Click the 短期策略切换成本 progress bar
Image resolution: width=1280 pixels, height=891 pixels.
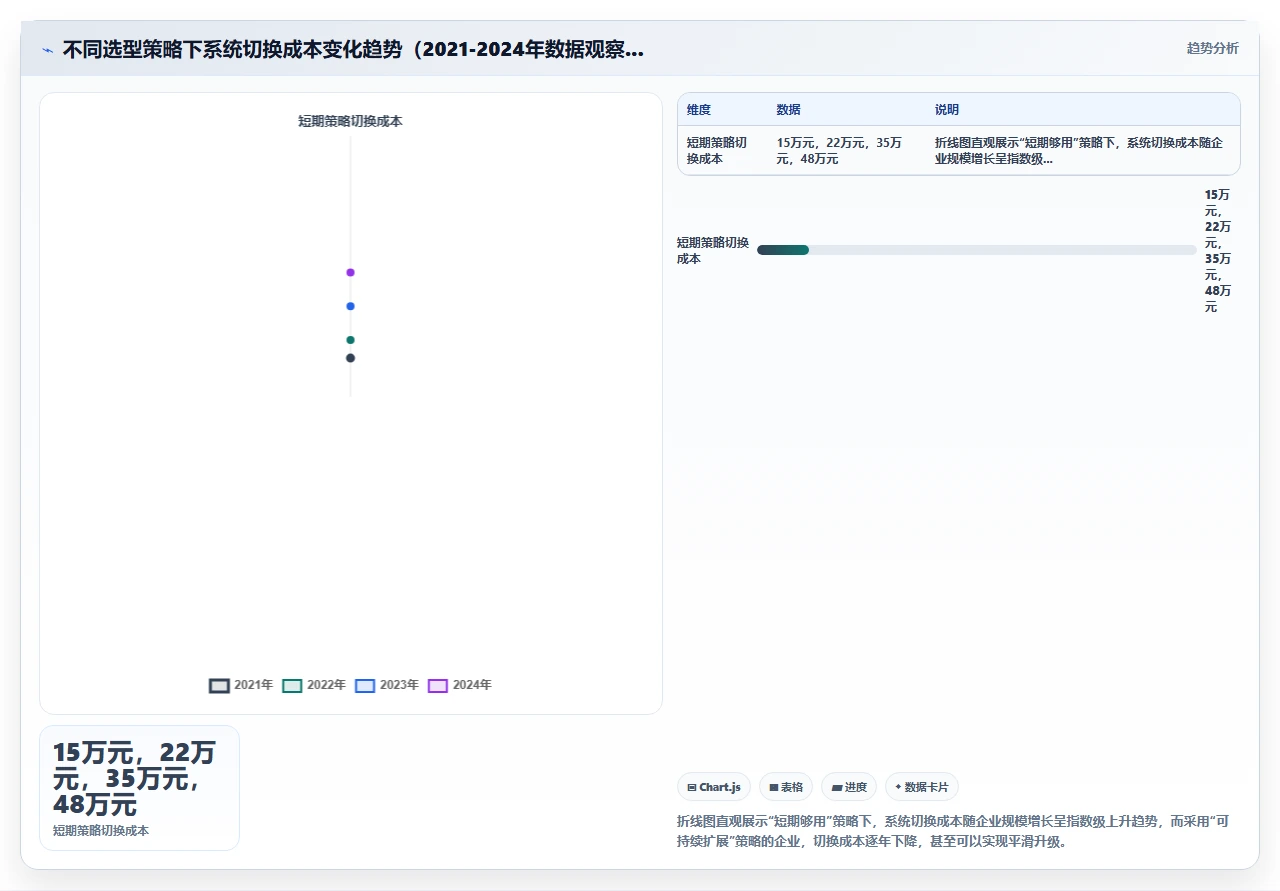976,250
